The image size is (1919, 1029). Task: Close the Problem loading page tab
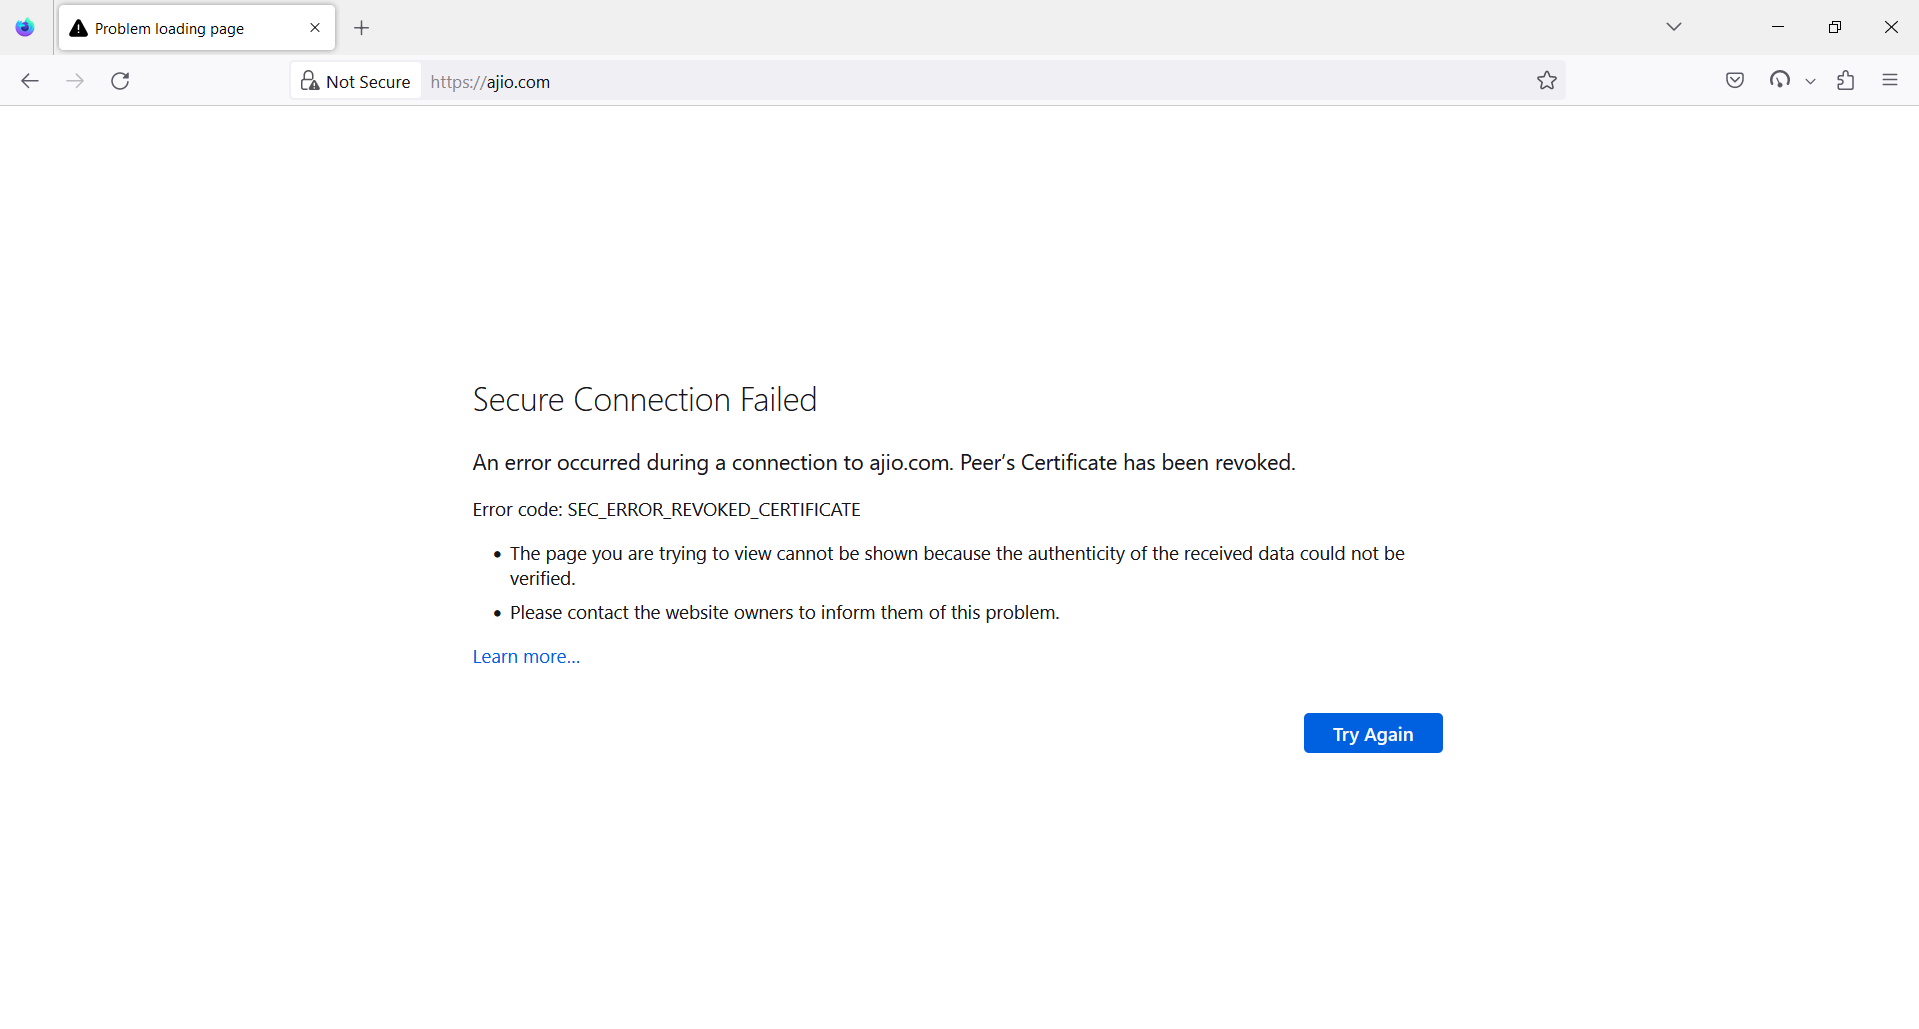[315, 28]
